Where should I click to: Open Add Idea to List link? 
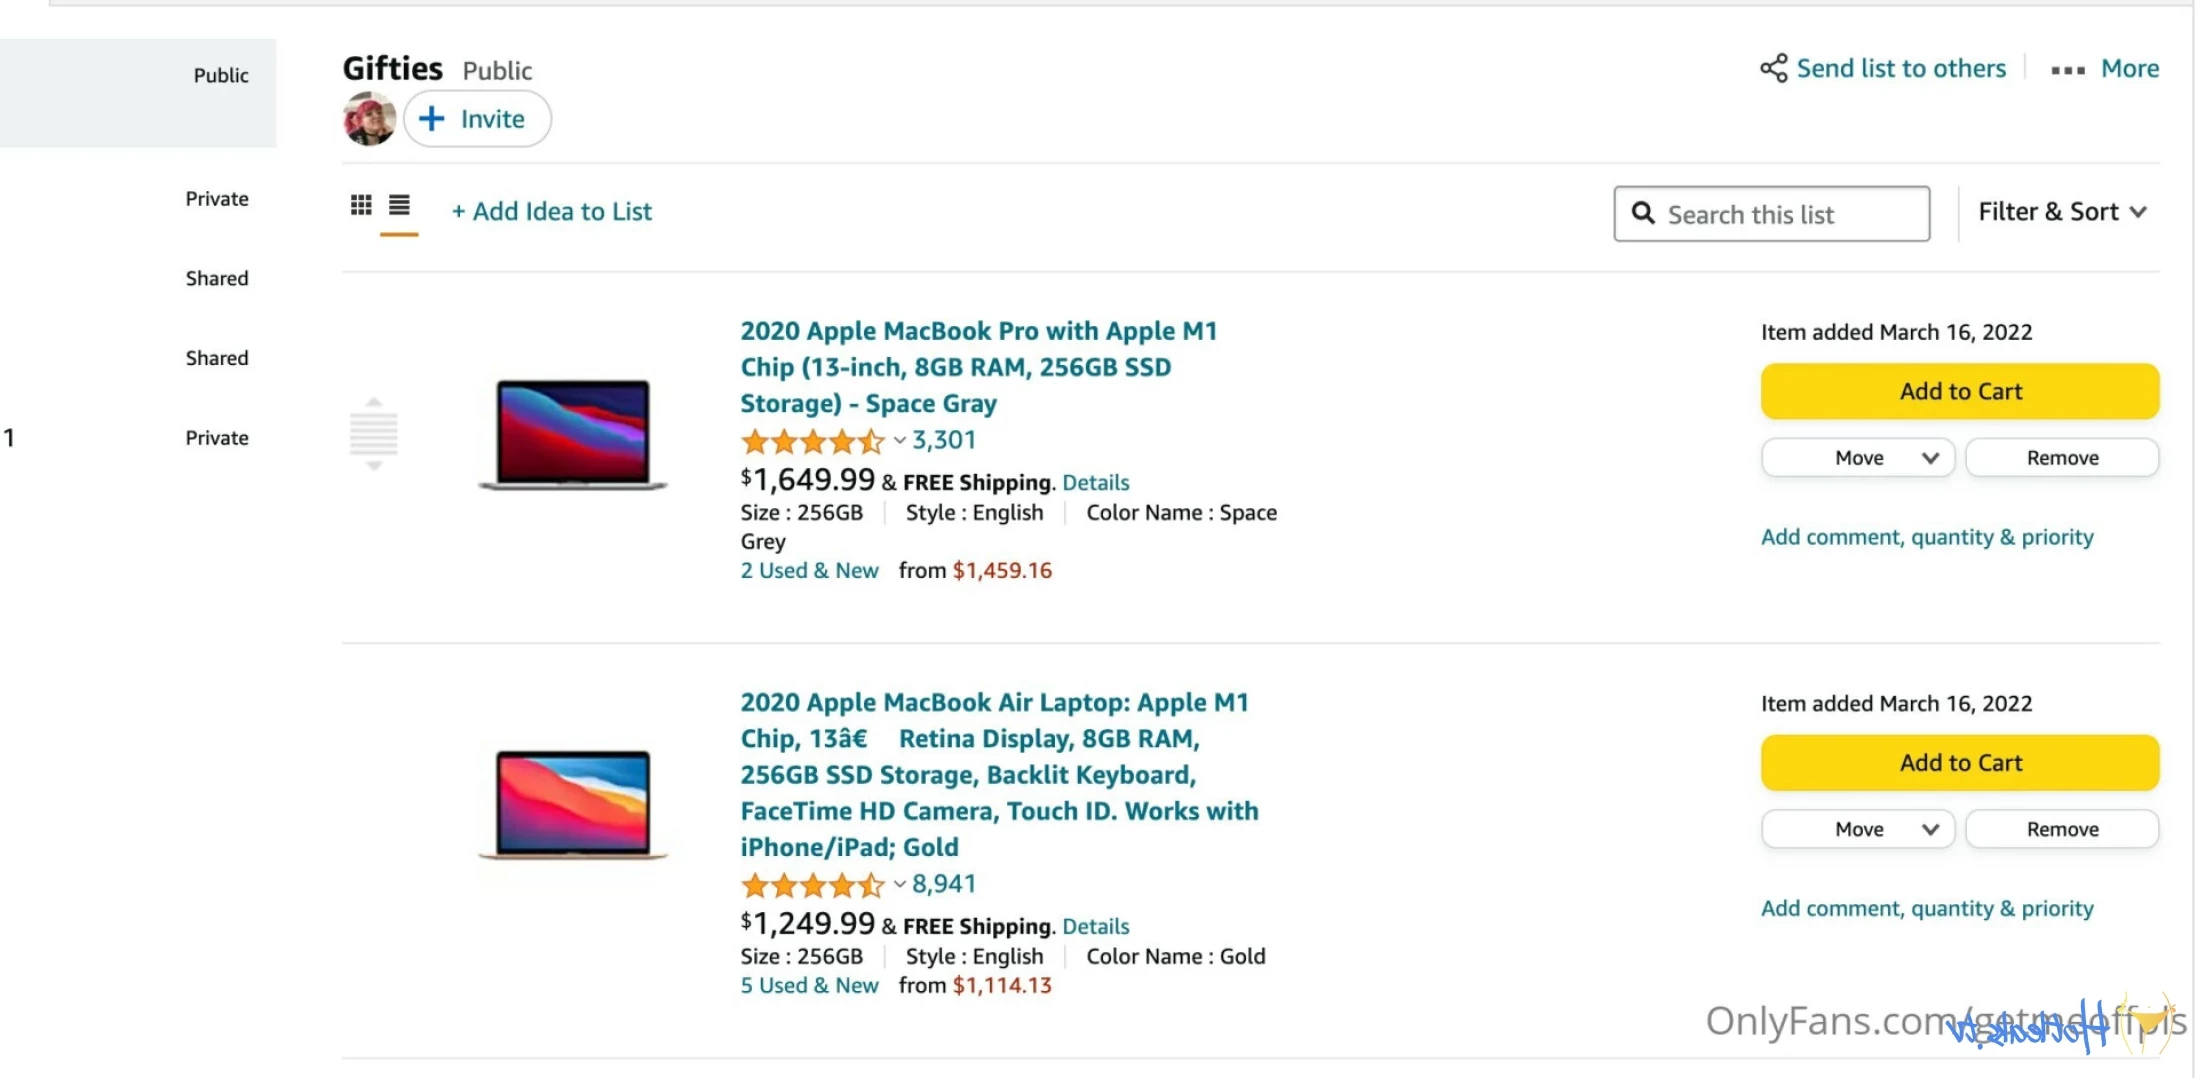(x=551, y=212)
